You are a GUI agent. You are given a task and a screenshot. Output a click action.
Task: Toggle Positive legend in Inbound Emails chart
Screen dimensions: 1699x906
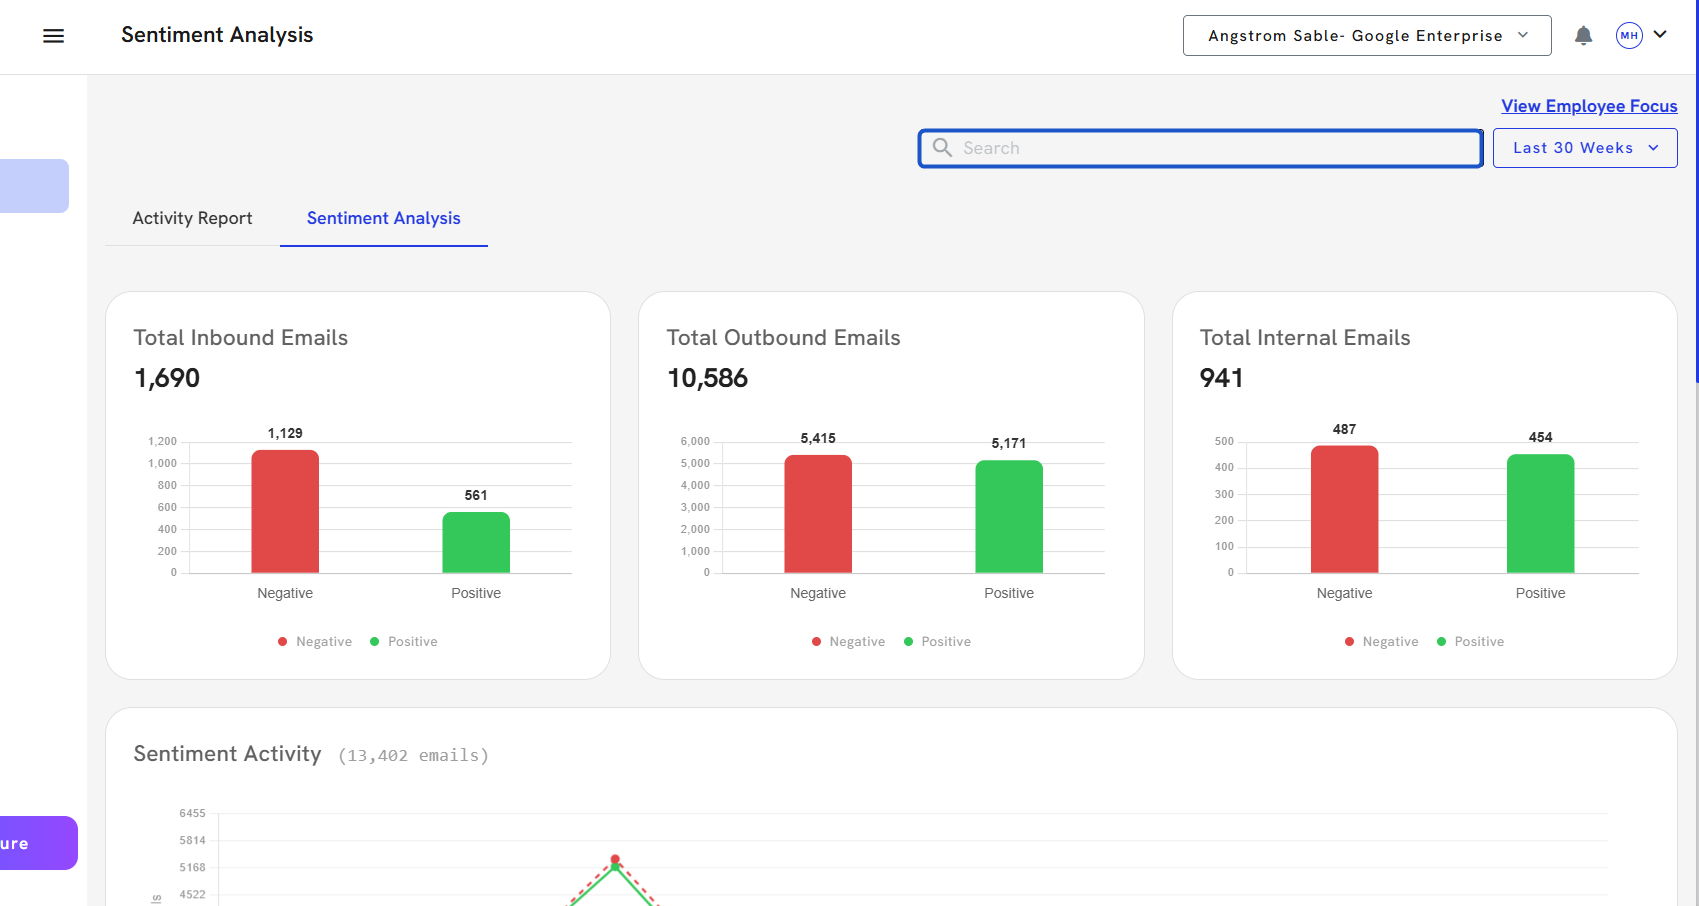click(x=404, y=642)
